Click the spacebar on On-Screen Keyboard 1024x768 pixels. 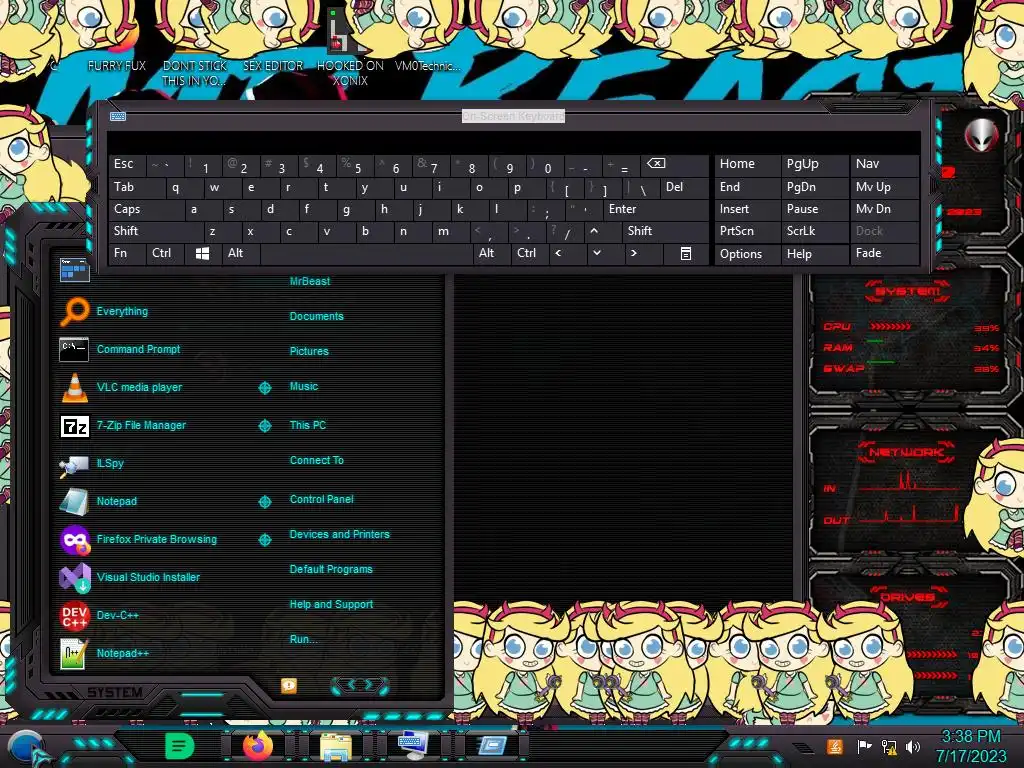coord(366,253)
